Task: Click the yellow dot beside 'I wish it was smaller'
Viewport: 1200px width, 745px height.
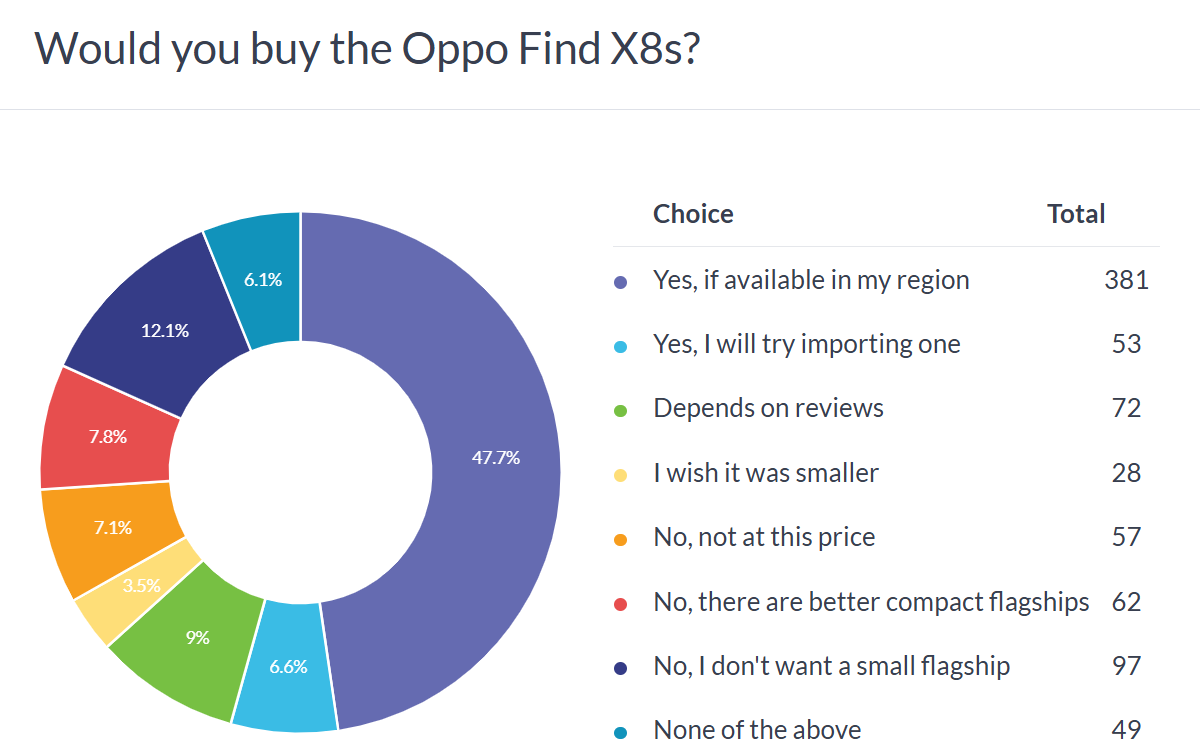Action: 620,474
